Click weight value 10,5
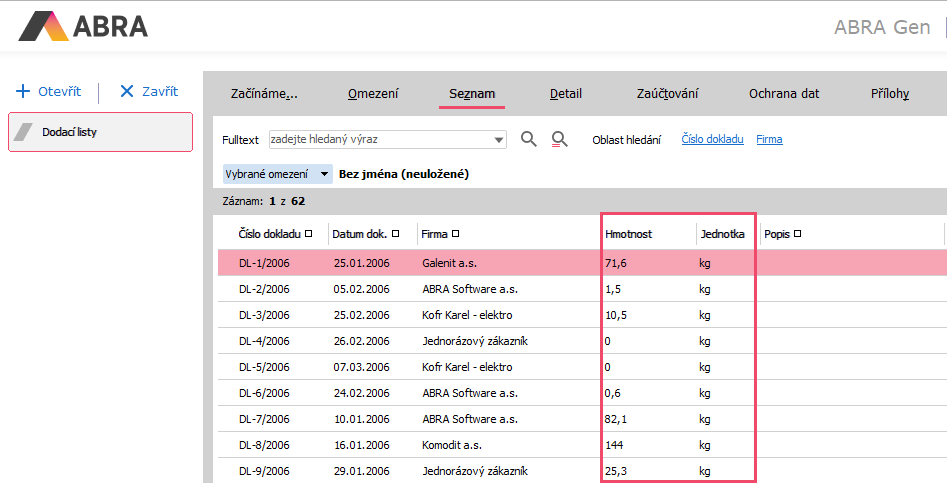Screen dimensions: 947x483 pyautogui.click(x=615, y=315)
